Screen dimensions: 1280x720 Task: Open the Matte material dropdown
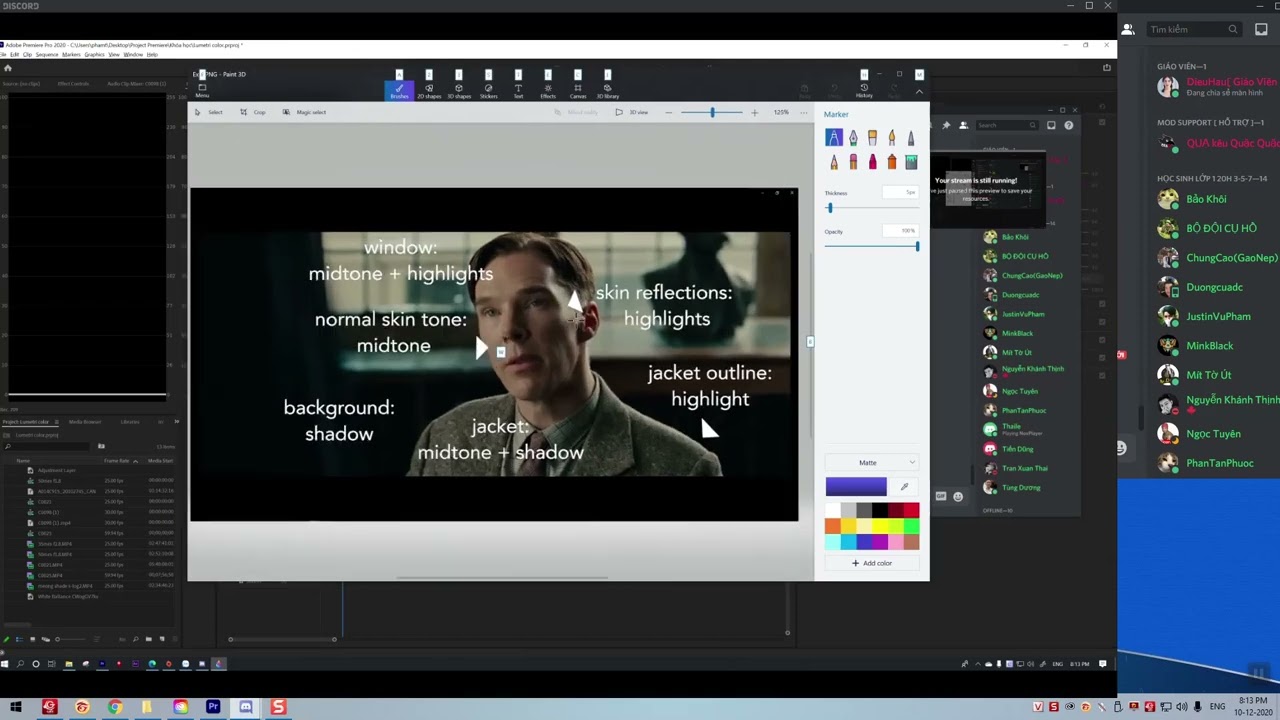click(x=871, y=463)
